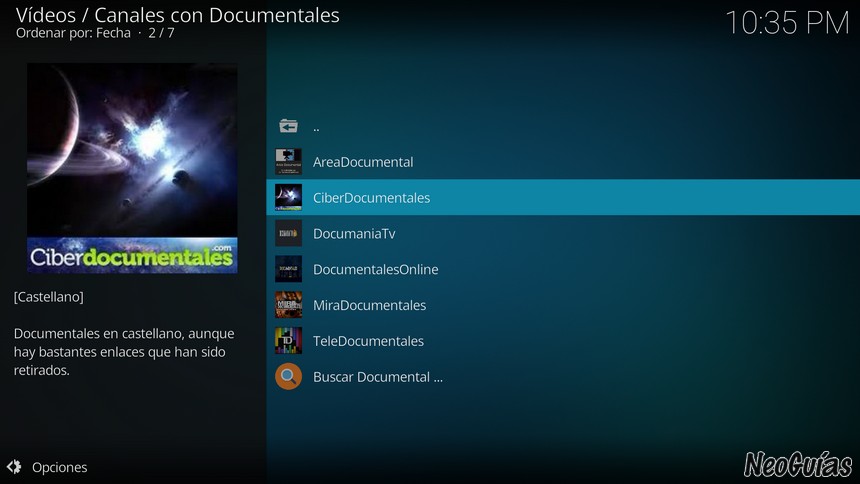
Task: Choose the DocumentalesOnline channel
Action: click(x=563, y=269)
